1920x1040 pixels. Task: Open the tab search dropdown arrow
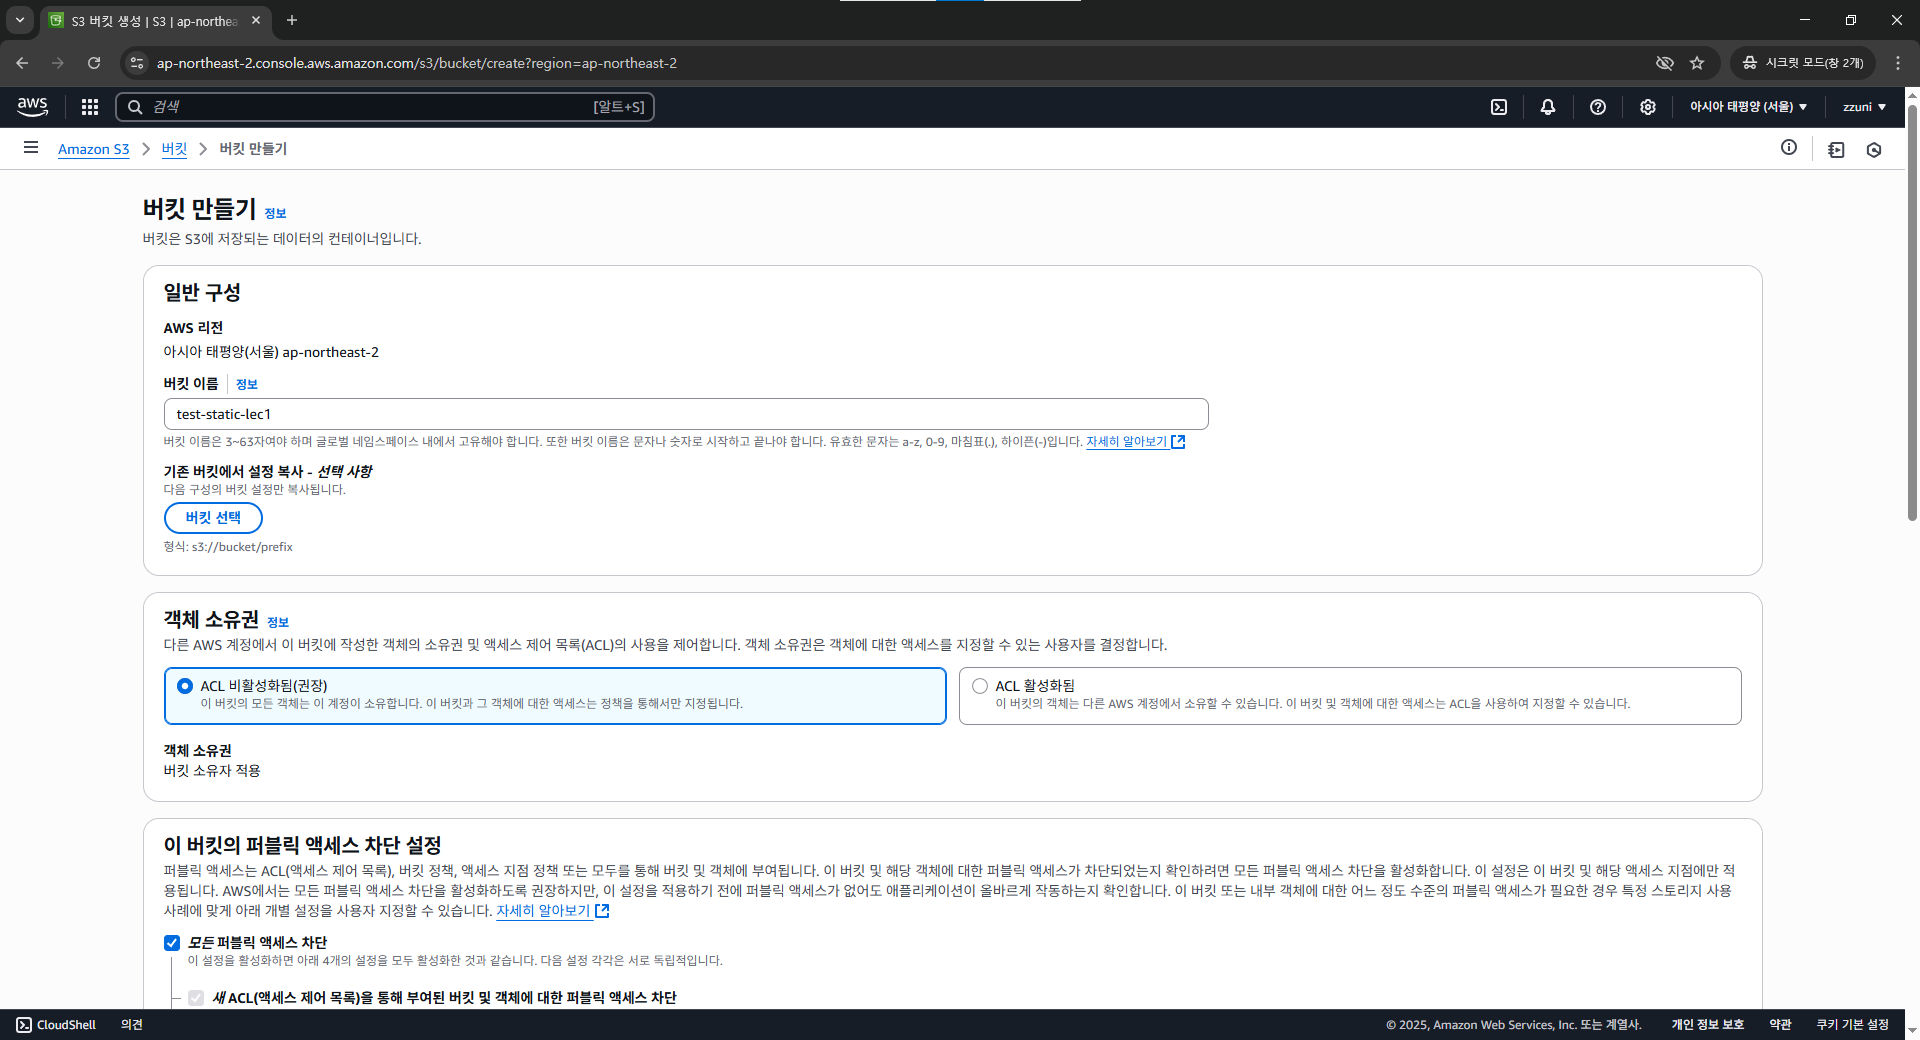point(19,20)
